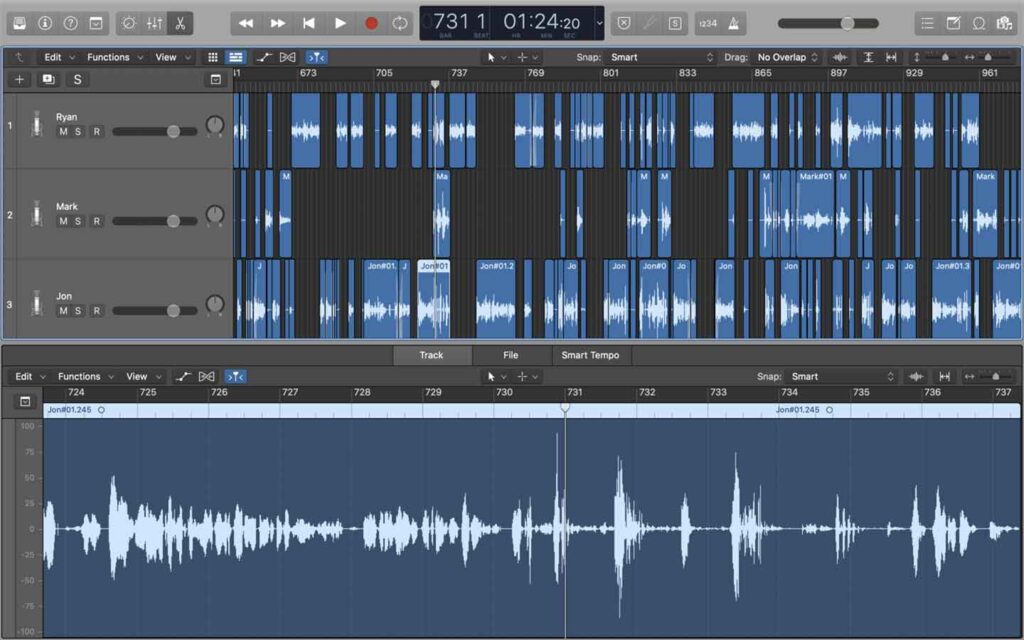Viewport: 1024px width, 640px height.
Task: Click the back arrow in tracks menu bar
Action: click(x=18, y=57)
